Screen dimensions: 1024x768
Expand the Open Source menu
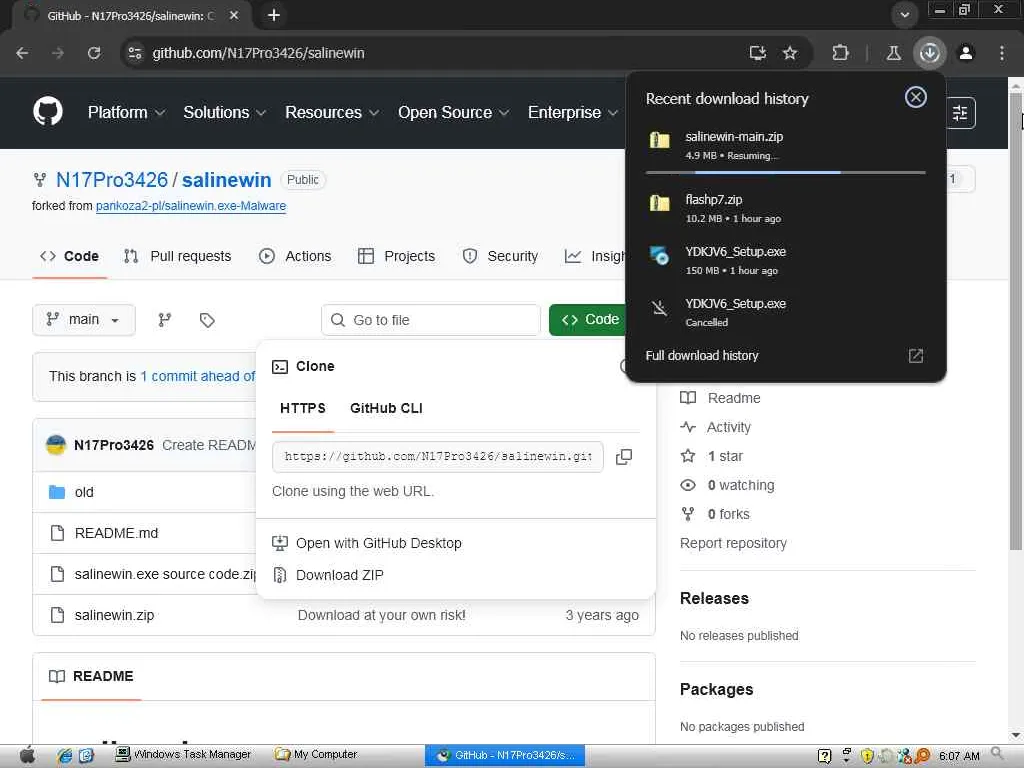(x=453, y=112)
